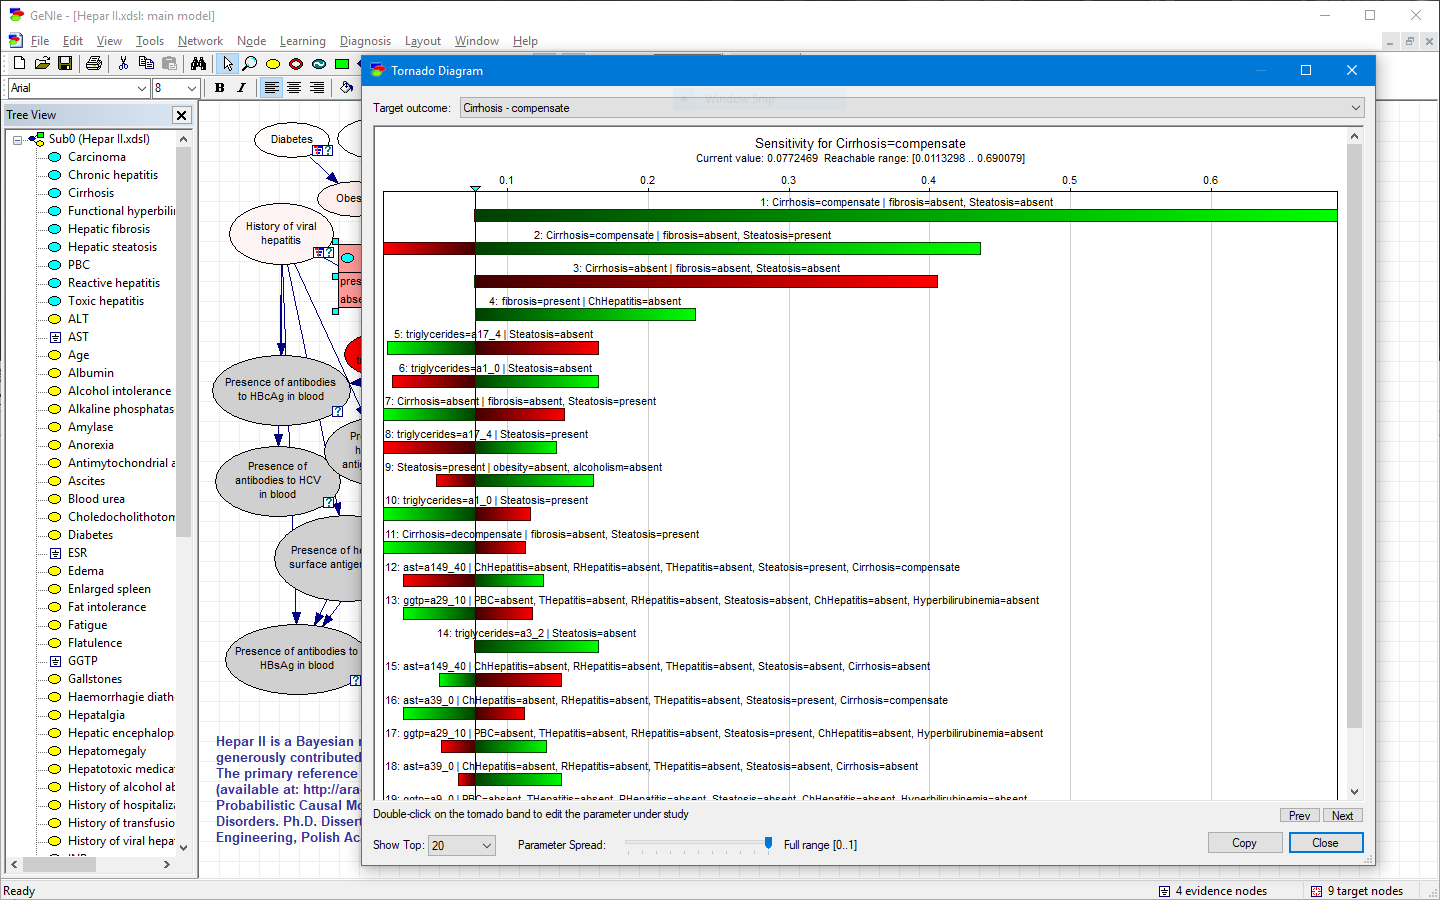Open the Show Top dropdown

coord(488,845)
